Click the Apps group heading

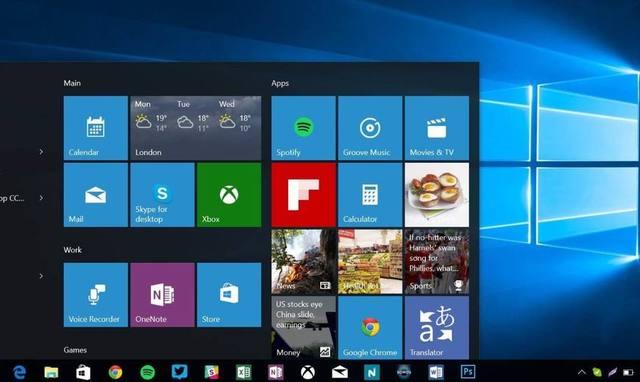(x=280, y=83)
